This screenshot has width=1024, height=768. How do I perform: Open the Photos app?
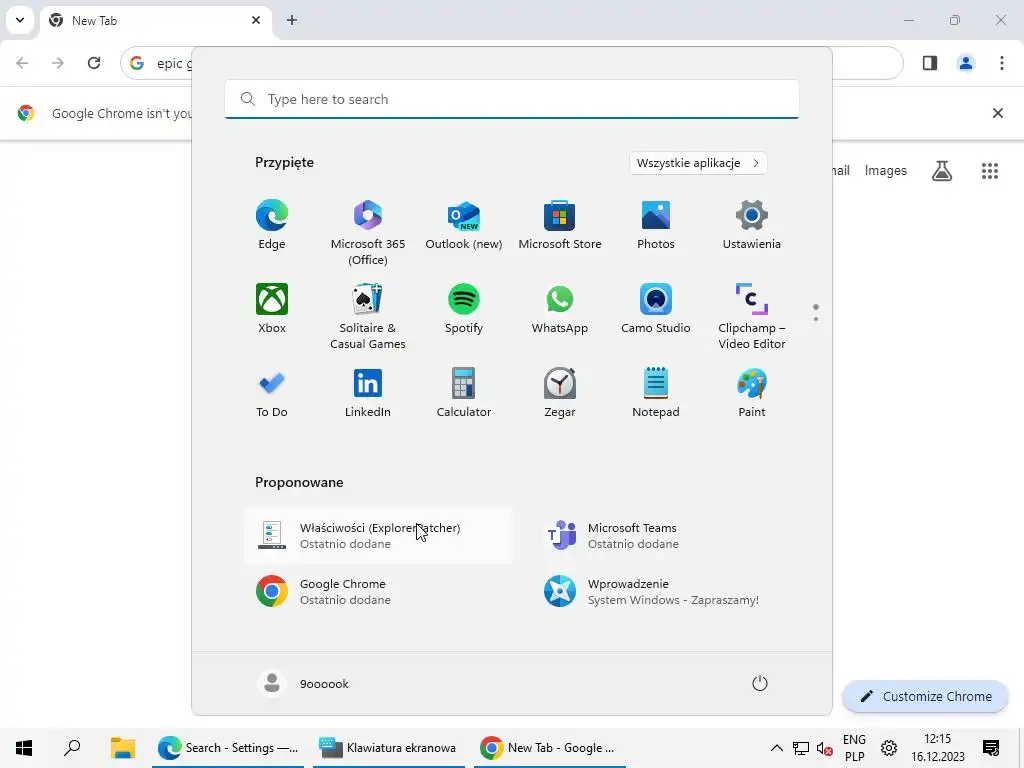click(x=656, y=225)
